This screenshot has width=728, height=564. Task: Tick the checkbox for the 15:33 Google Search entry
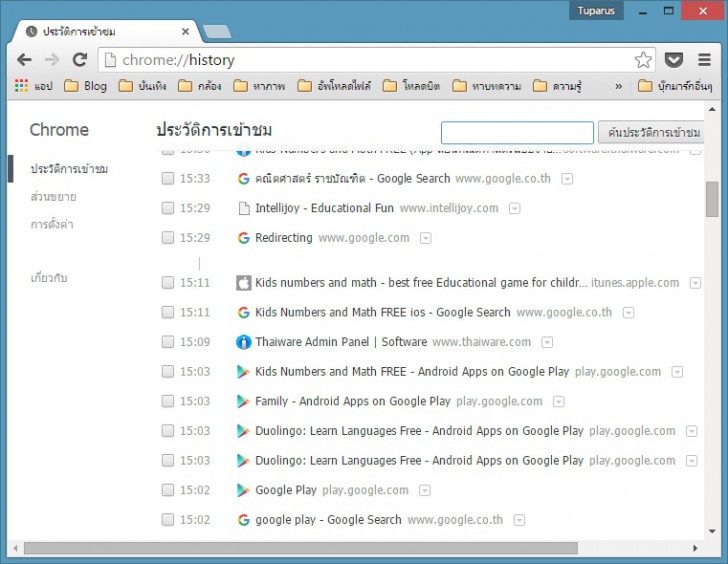[168, 179]
